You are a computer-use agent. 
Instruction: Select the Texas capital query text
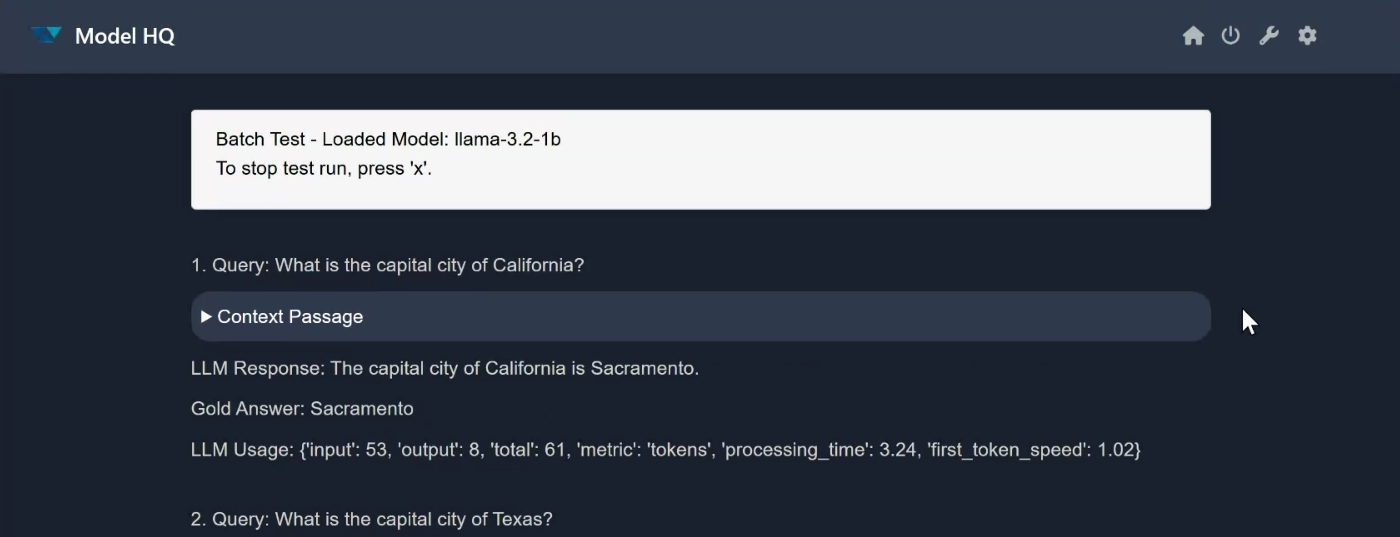(371, 519)
